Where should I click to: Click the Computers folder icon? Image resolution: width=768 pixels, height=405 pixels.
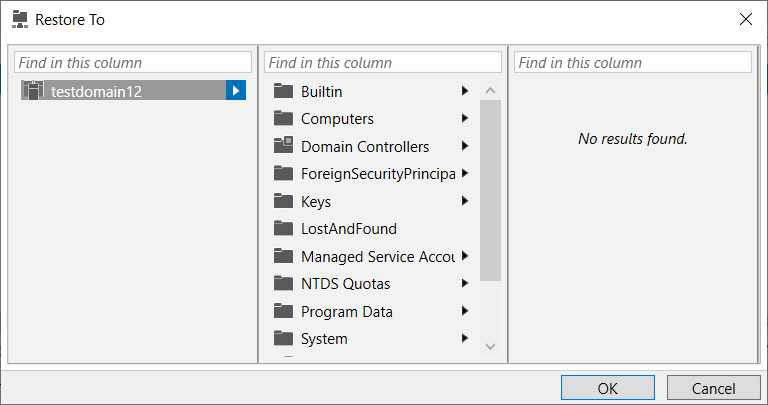283,118
